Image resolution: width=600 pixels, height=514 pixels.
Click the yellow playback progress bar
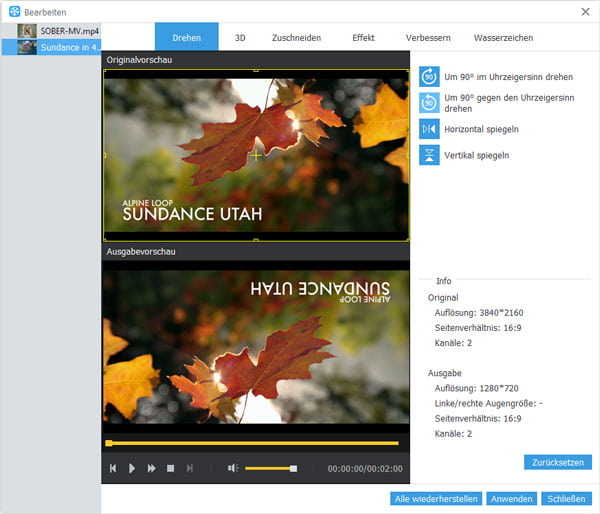[253, 443]
